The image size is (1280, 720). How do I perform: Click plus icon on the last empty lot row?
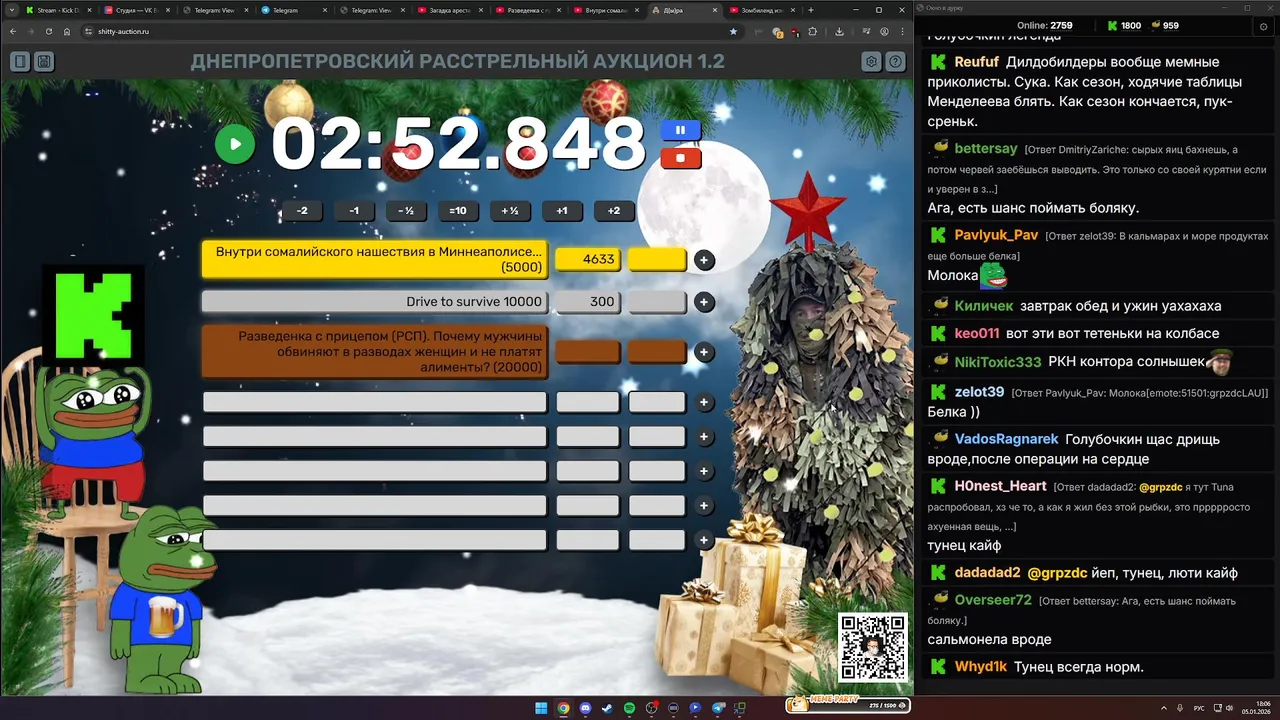(x=704, y=540)
